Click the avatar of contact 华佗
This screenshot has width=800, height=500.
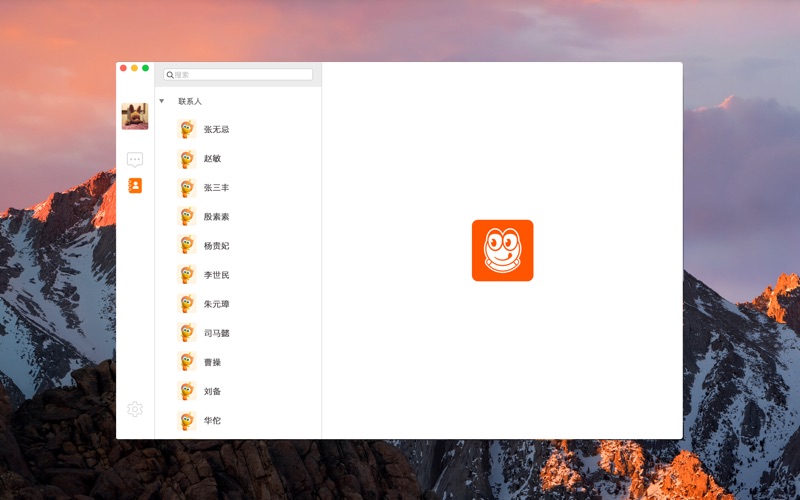(187, 421)
